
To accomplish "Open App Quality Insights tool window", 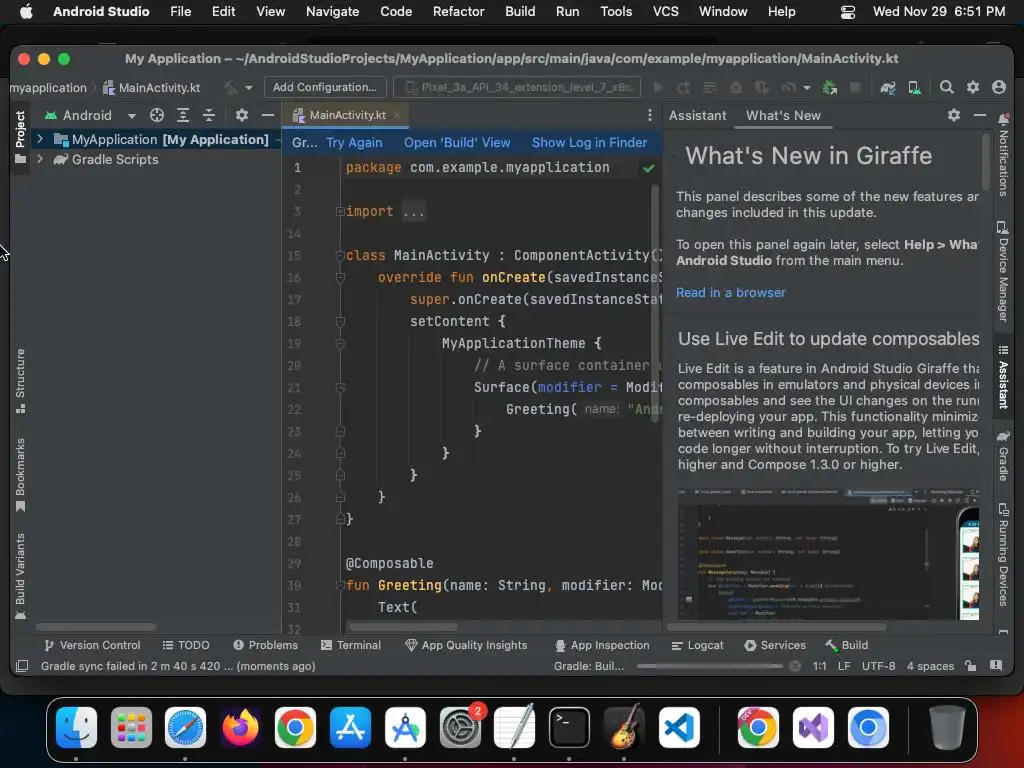I will (x=466, y=645).
